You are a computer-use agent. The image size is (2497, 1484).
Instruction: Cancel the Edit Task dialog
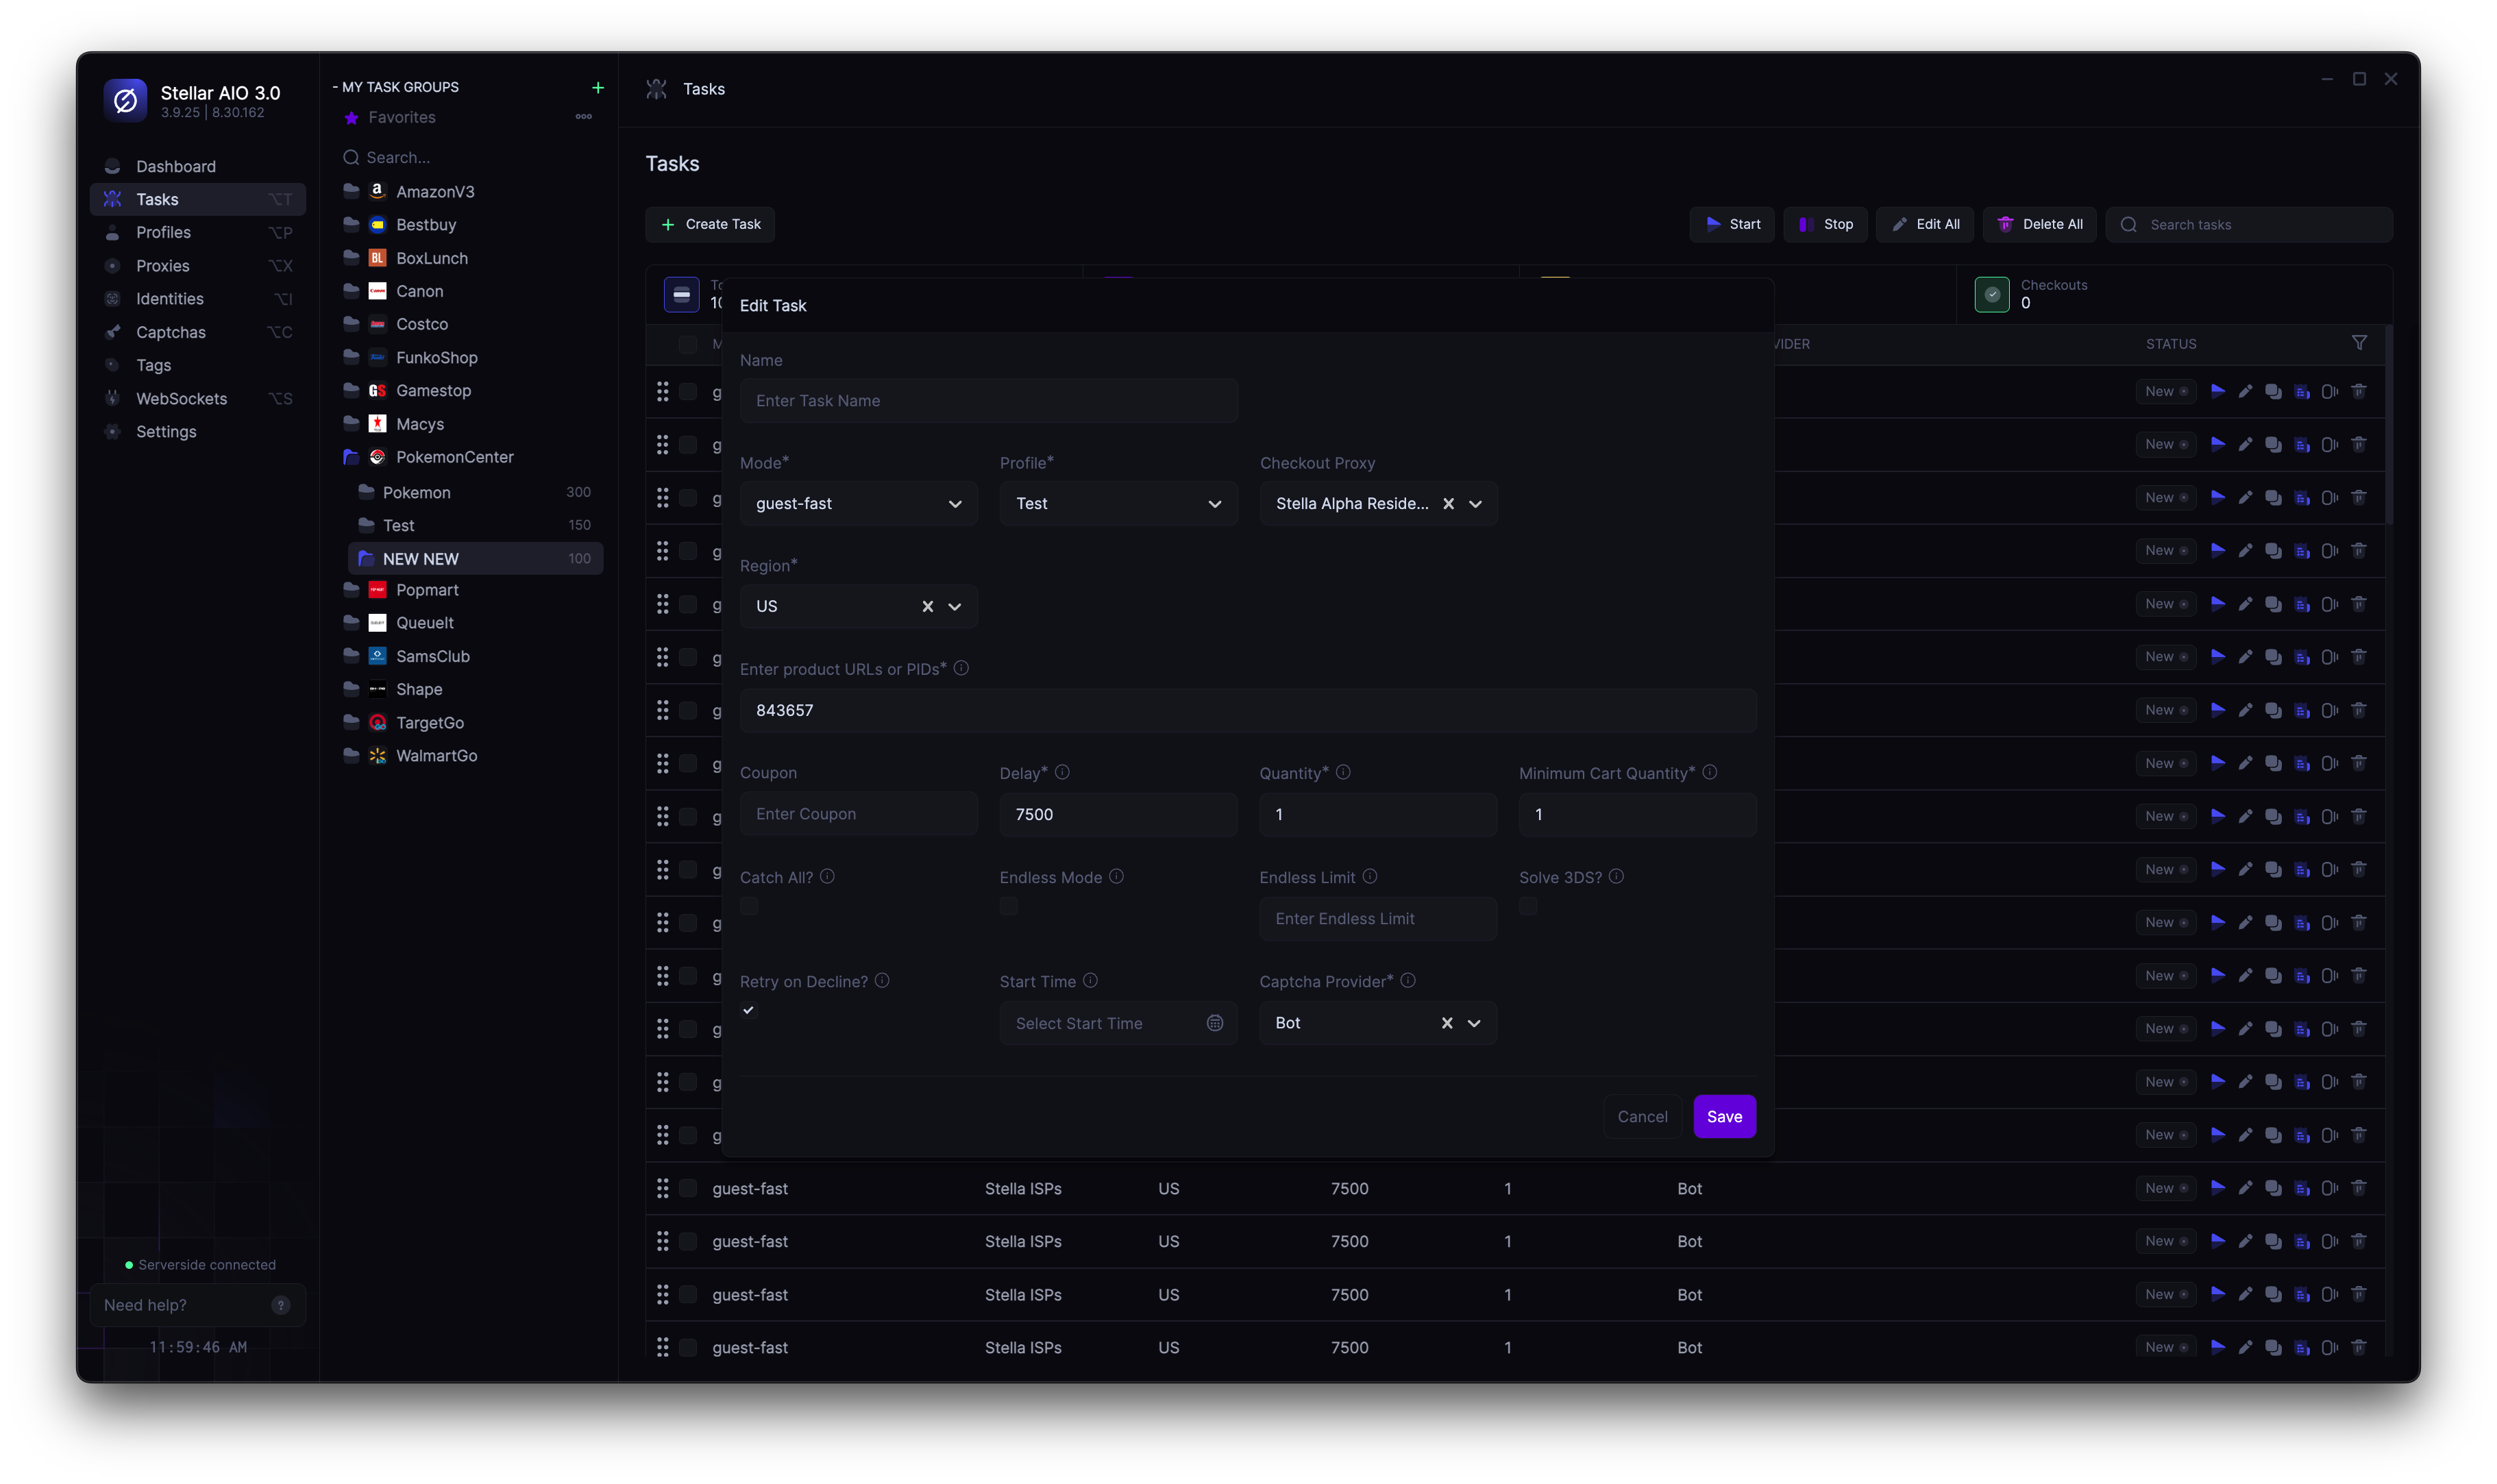1641,1116
